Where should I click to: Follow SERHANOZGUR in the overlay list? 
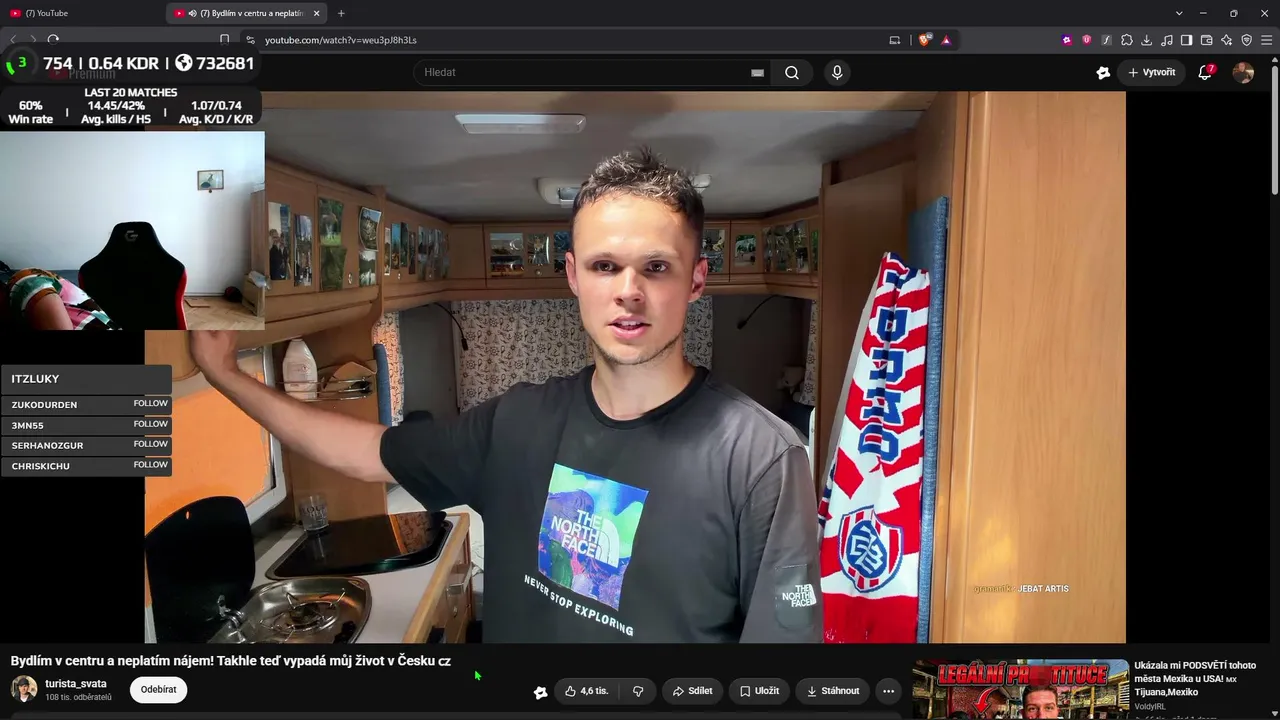click(151, 444)
